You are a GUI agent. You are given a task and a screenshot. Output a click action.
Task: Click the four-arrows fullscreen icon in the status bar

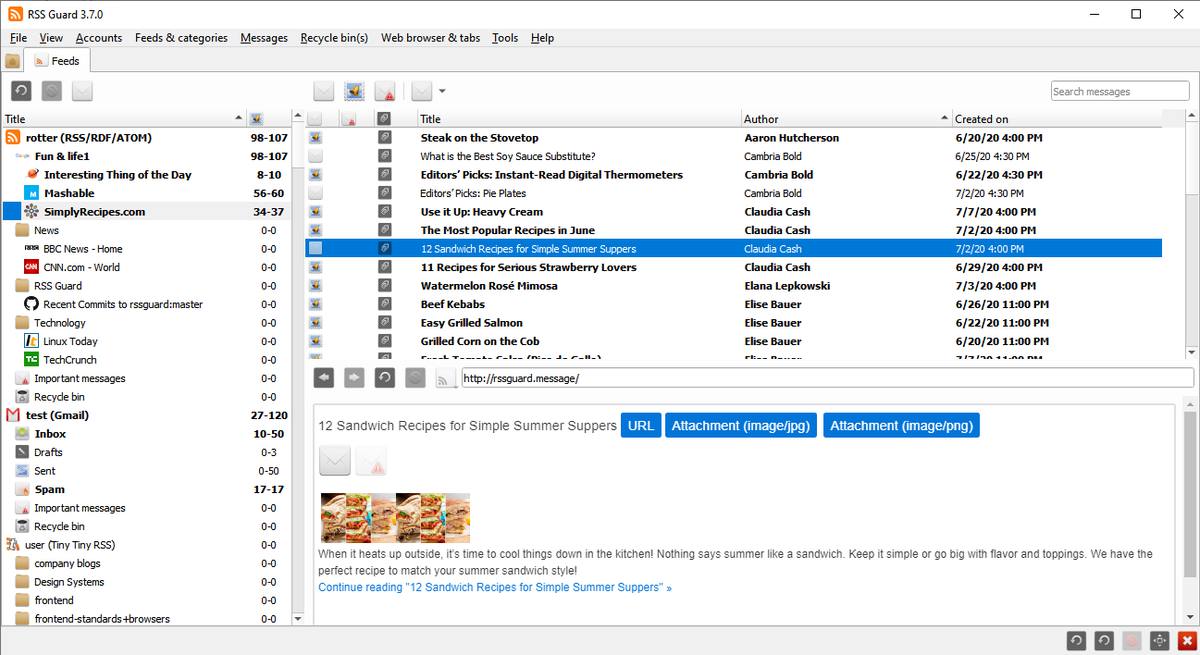1160,641
